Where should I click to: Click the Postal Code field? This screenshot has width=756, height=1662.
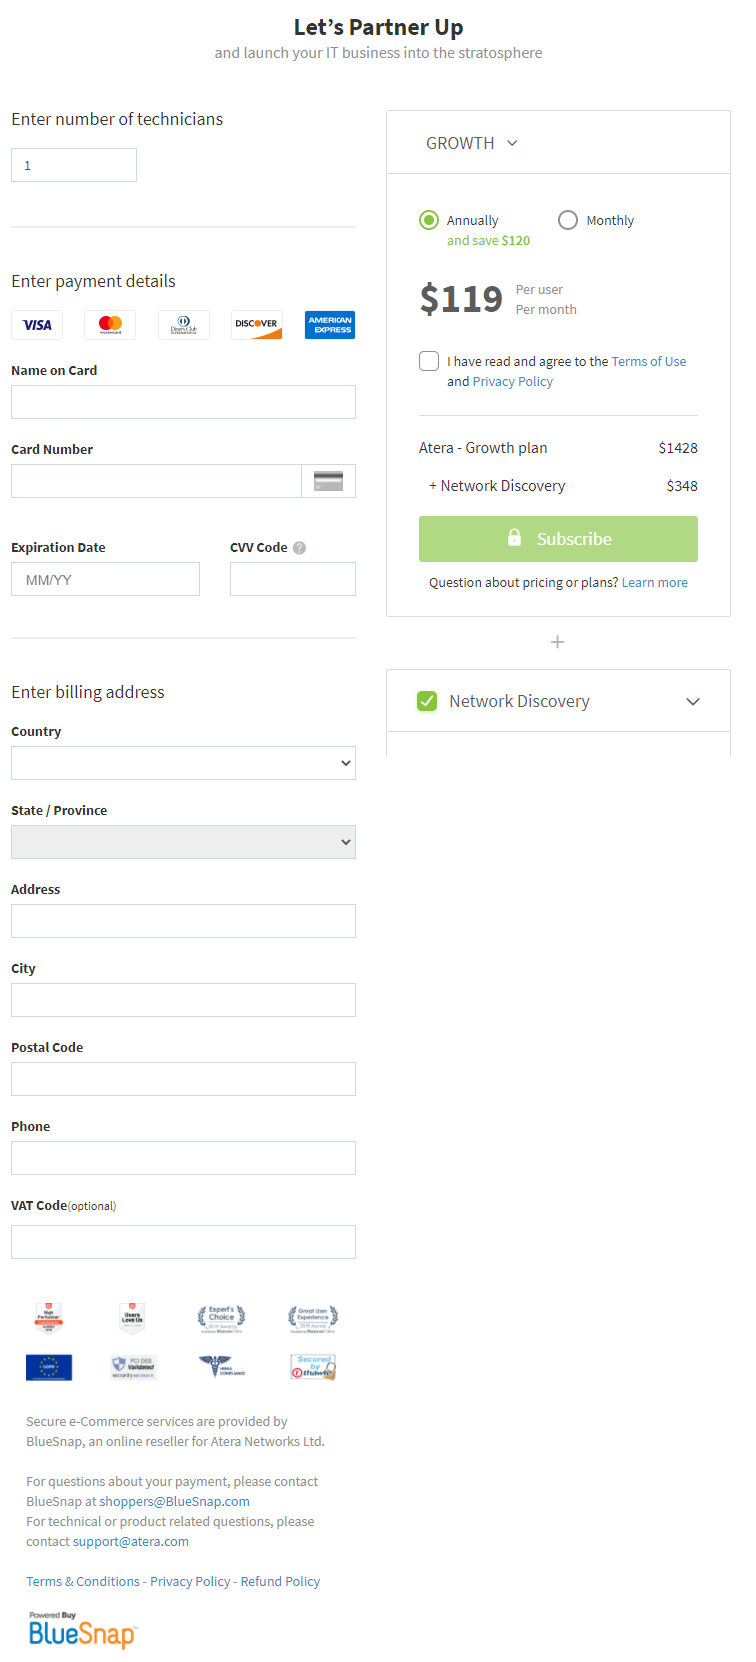[x=183, y=1079]
